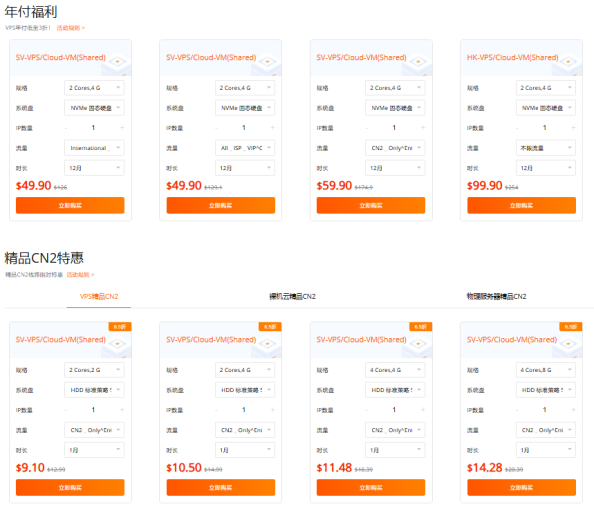The width and height of the screenshot is (594, 511).
Task: Click the HK-VPS/Cloud-VM(Shared) card title
Action: pos(513,58)
